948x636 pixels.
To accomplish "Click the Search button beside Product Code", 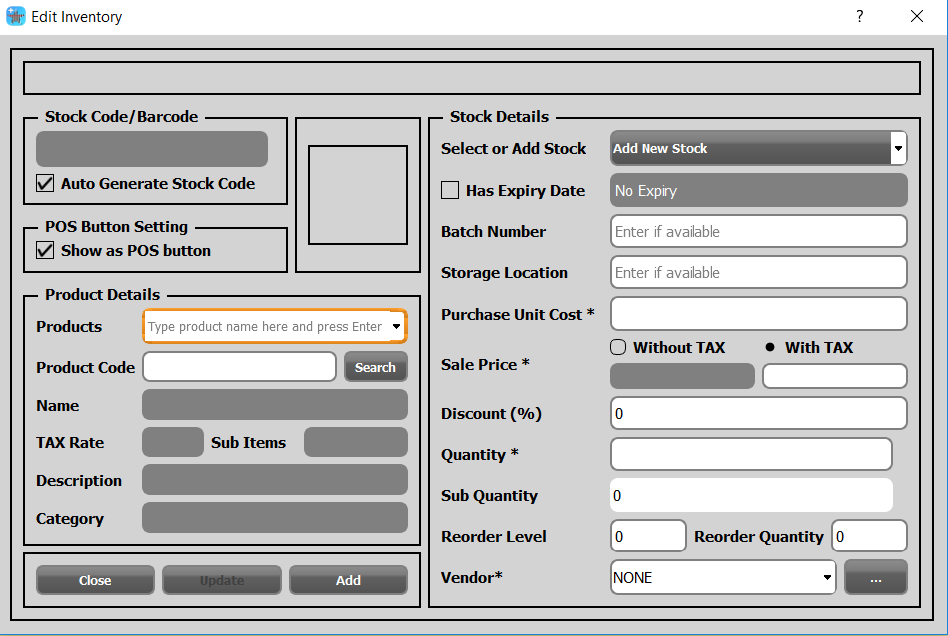I will [375, 367].
